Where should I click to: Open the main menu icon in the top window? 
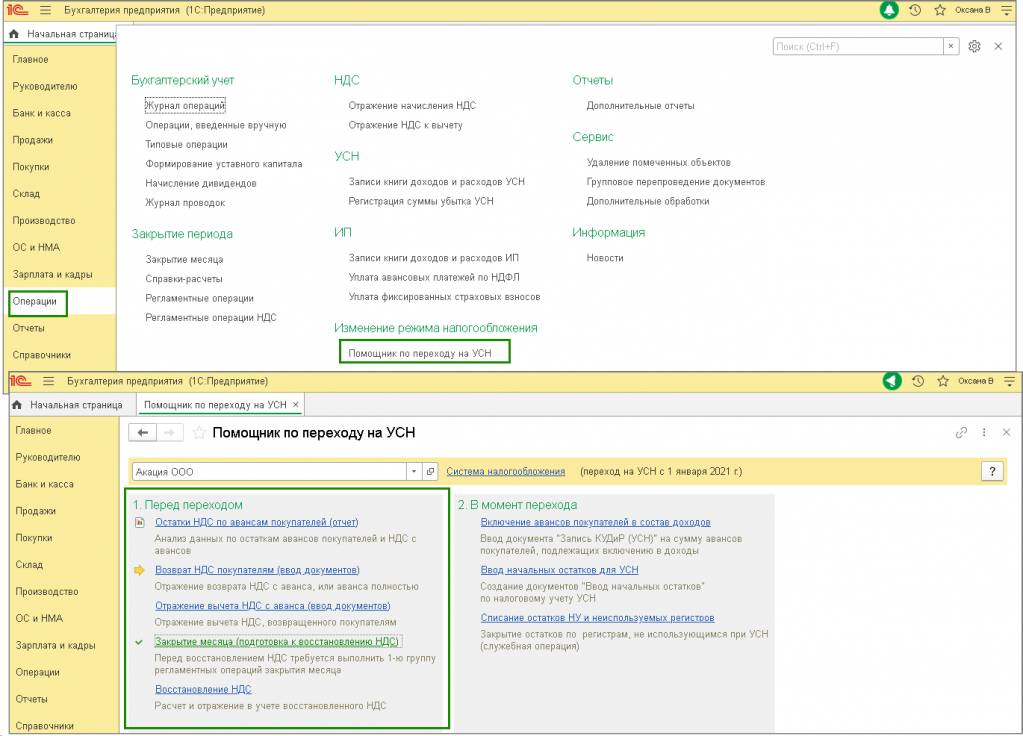(x=45, y=10)
